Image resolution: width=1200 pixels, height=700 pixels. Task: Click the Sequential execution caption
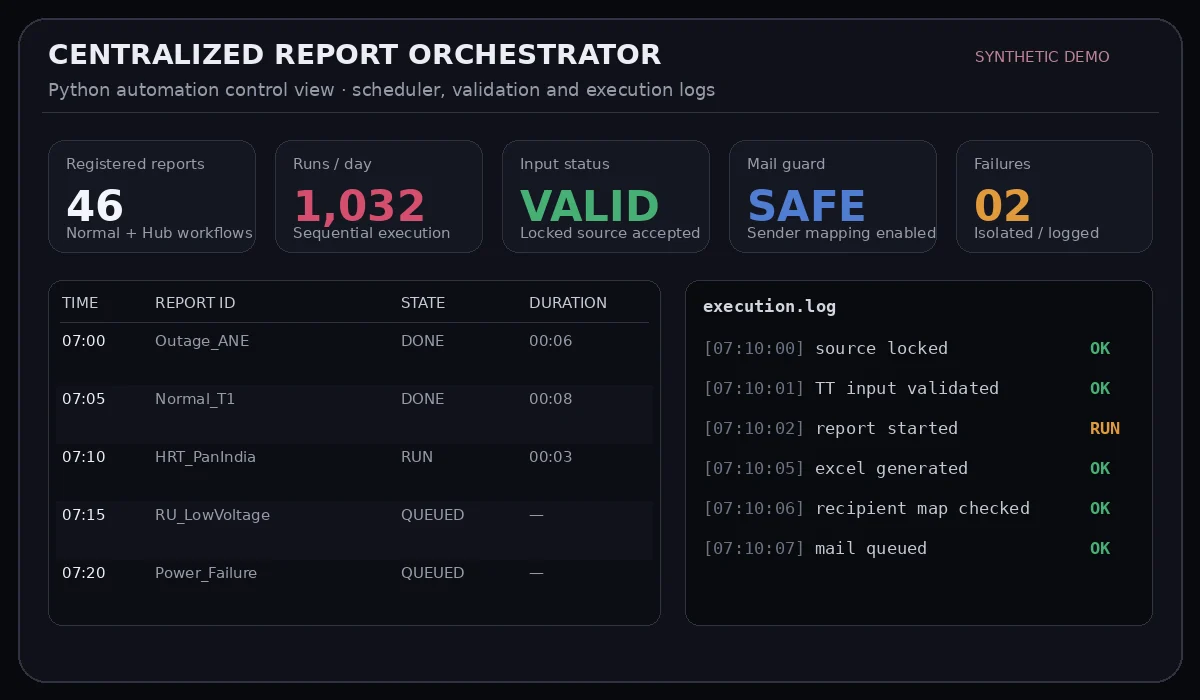tap(371, 233)
